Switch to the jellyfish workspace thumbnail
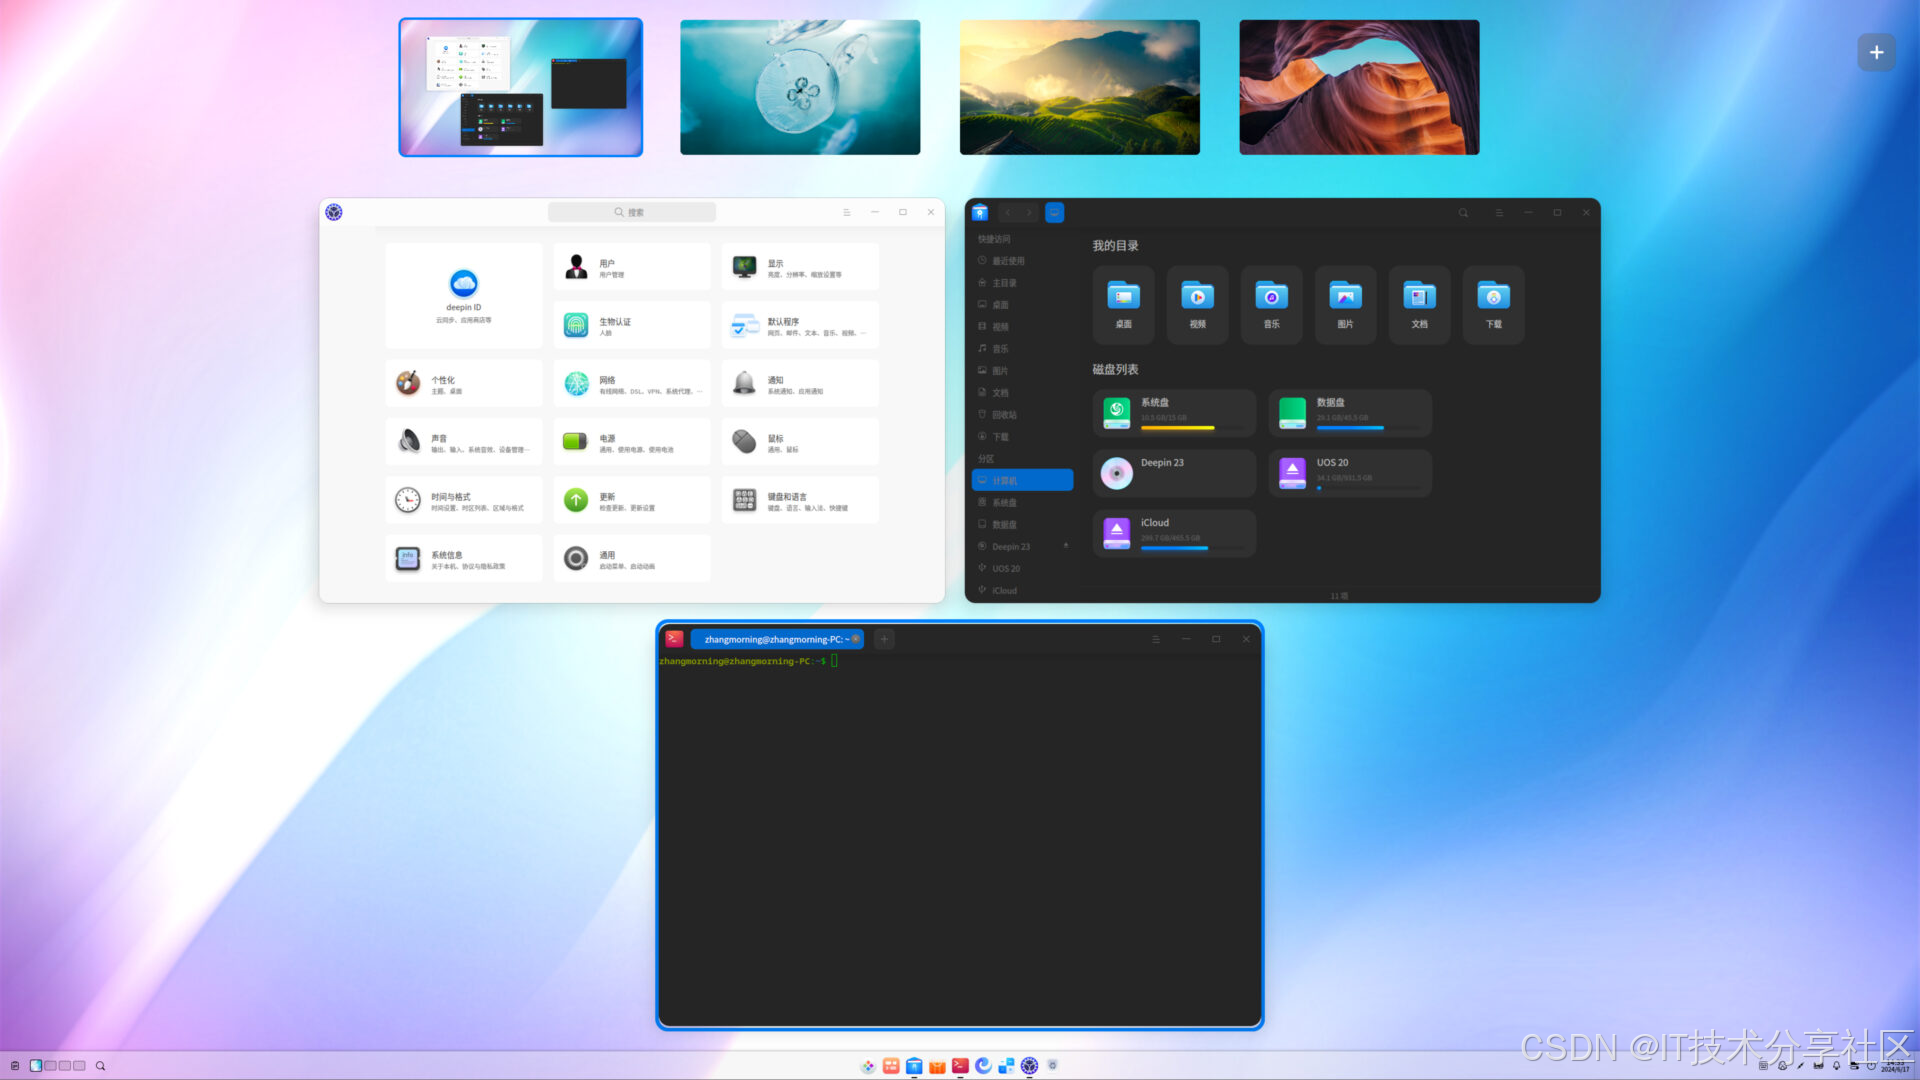The image size is (1920, 1080). coord(800,87)
